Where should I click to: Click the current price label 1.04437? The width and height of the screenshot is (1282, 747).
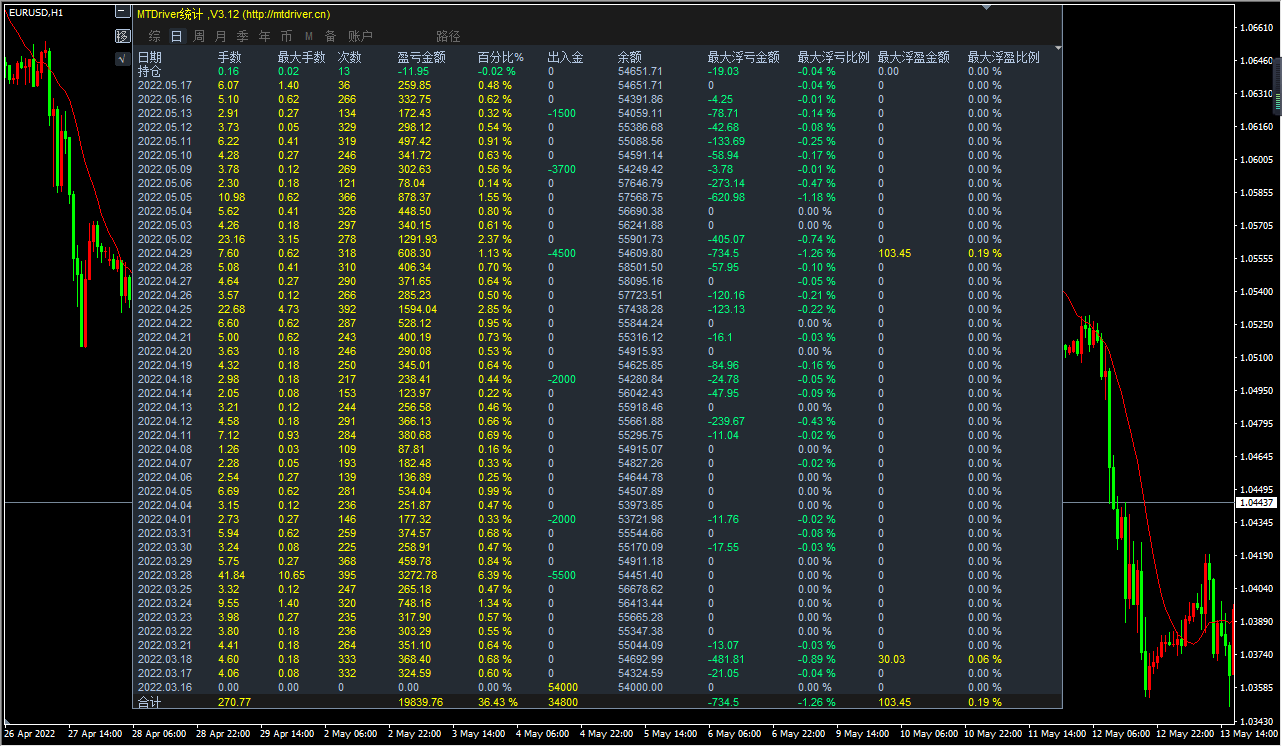(x=1256, y=502)
